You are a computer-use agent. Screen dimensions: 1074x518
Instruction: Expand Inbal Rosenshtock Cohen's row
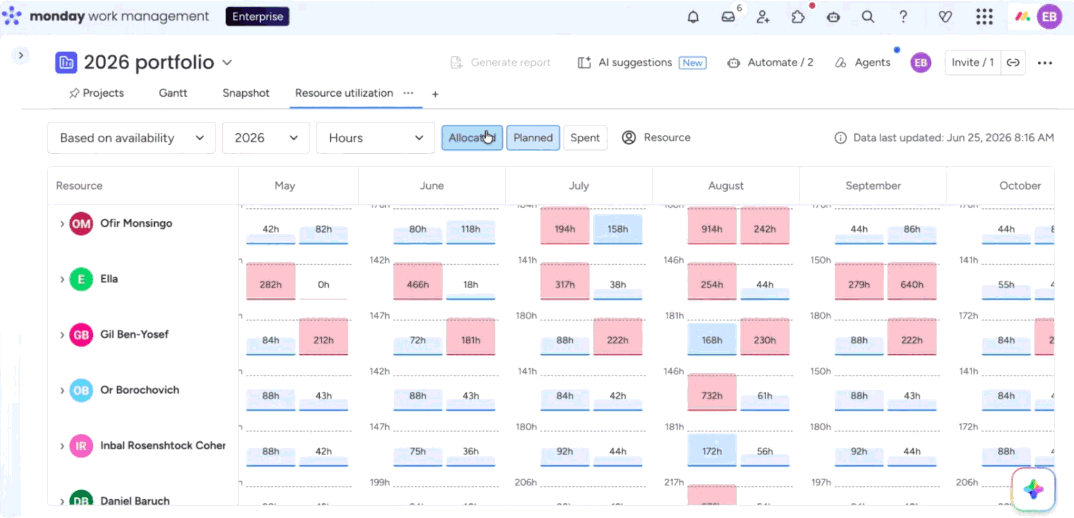coord(62,446)
